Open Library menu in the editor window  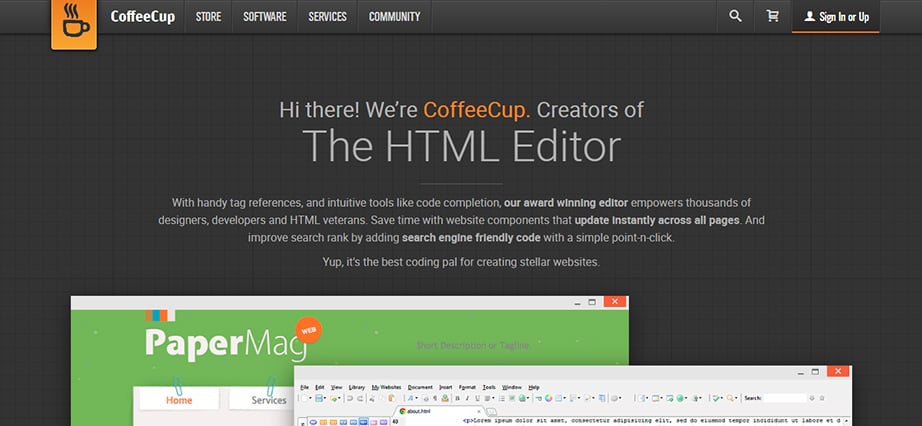357,387
